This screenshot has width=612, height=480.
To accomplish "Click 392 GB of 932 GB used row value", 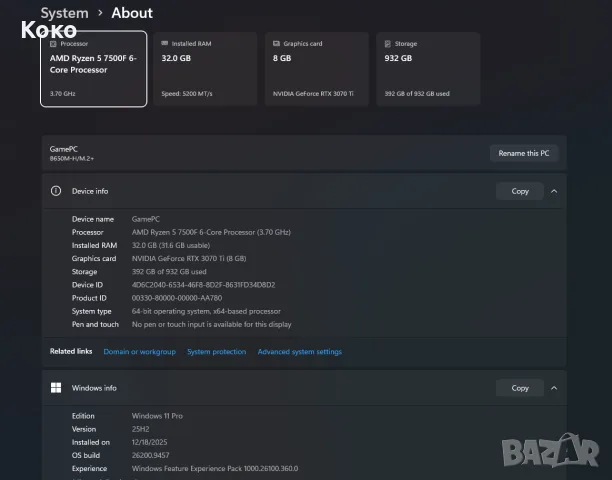I will tap(169, 272).
